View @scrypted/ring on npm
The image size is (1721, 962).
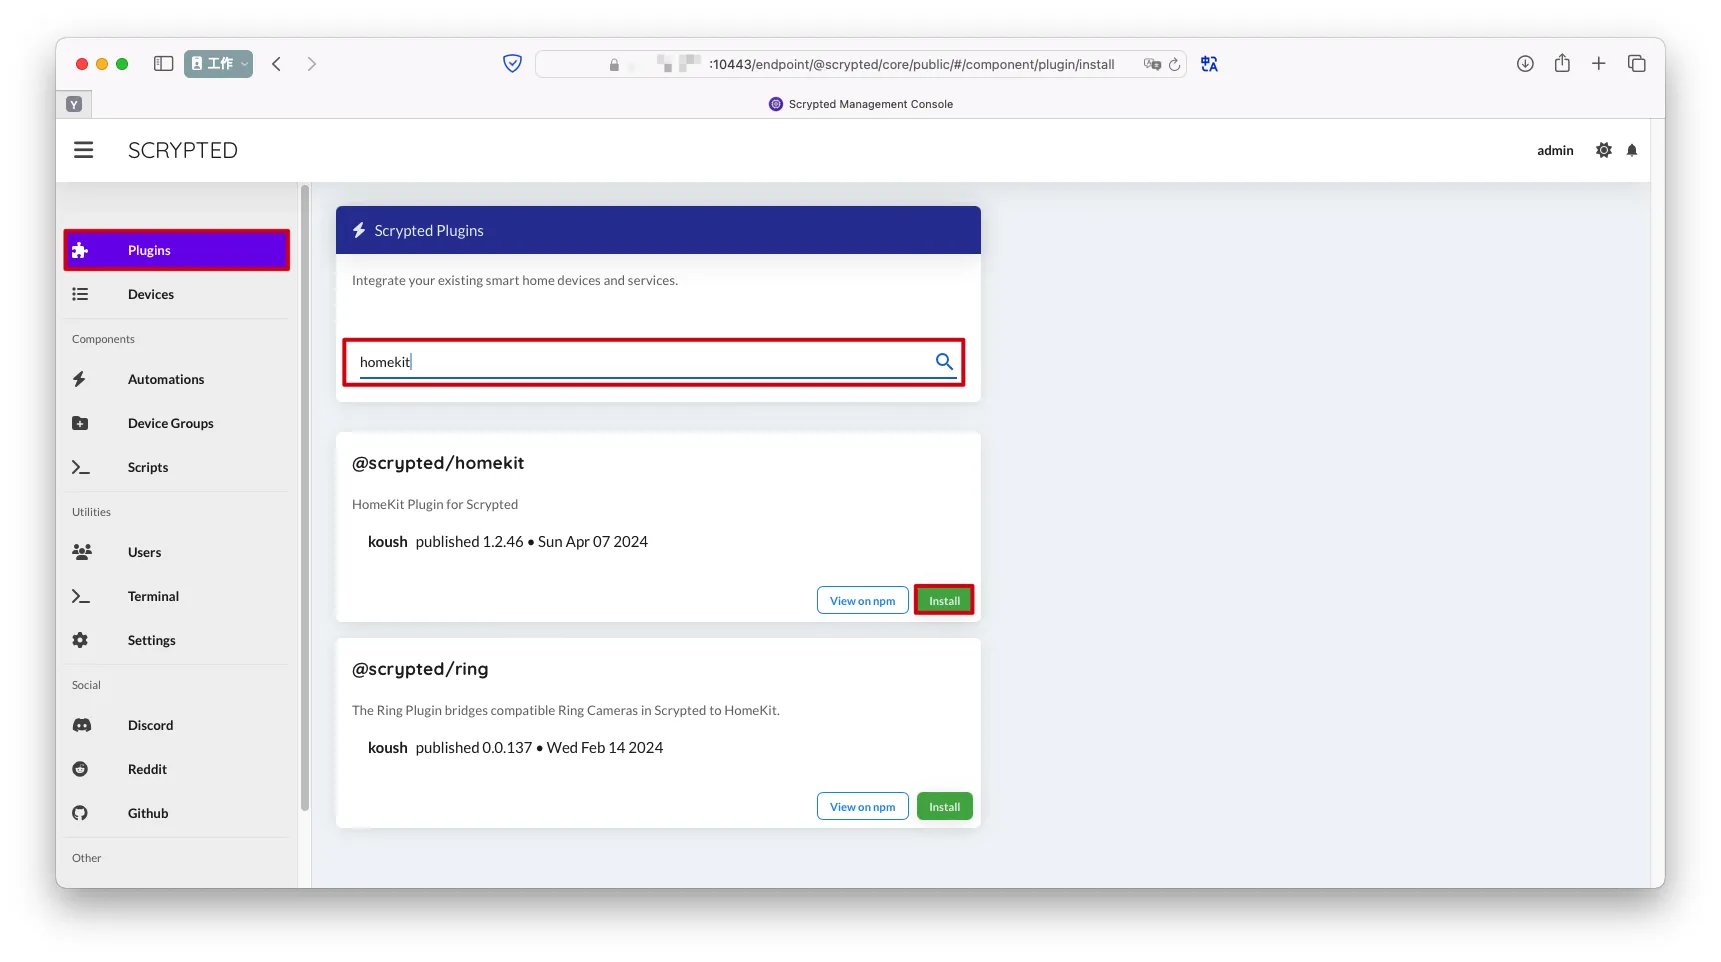pos(862,806)
